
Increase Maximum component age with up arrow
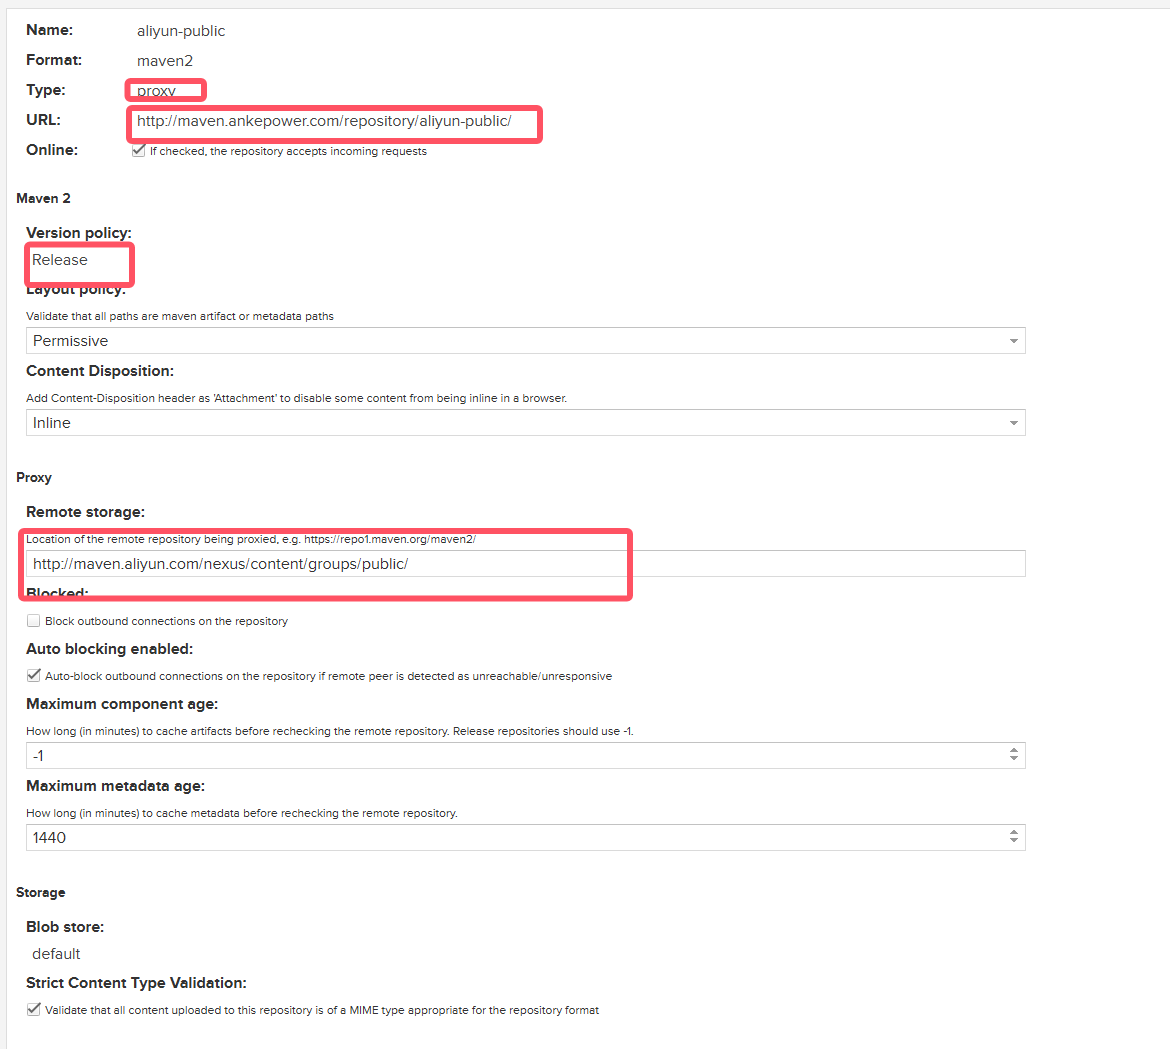tap(1014, 751)
